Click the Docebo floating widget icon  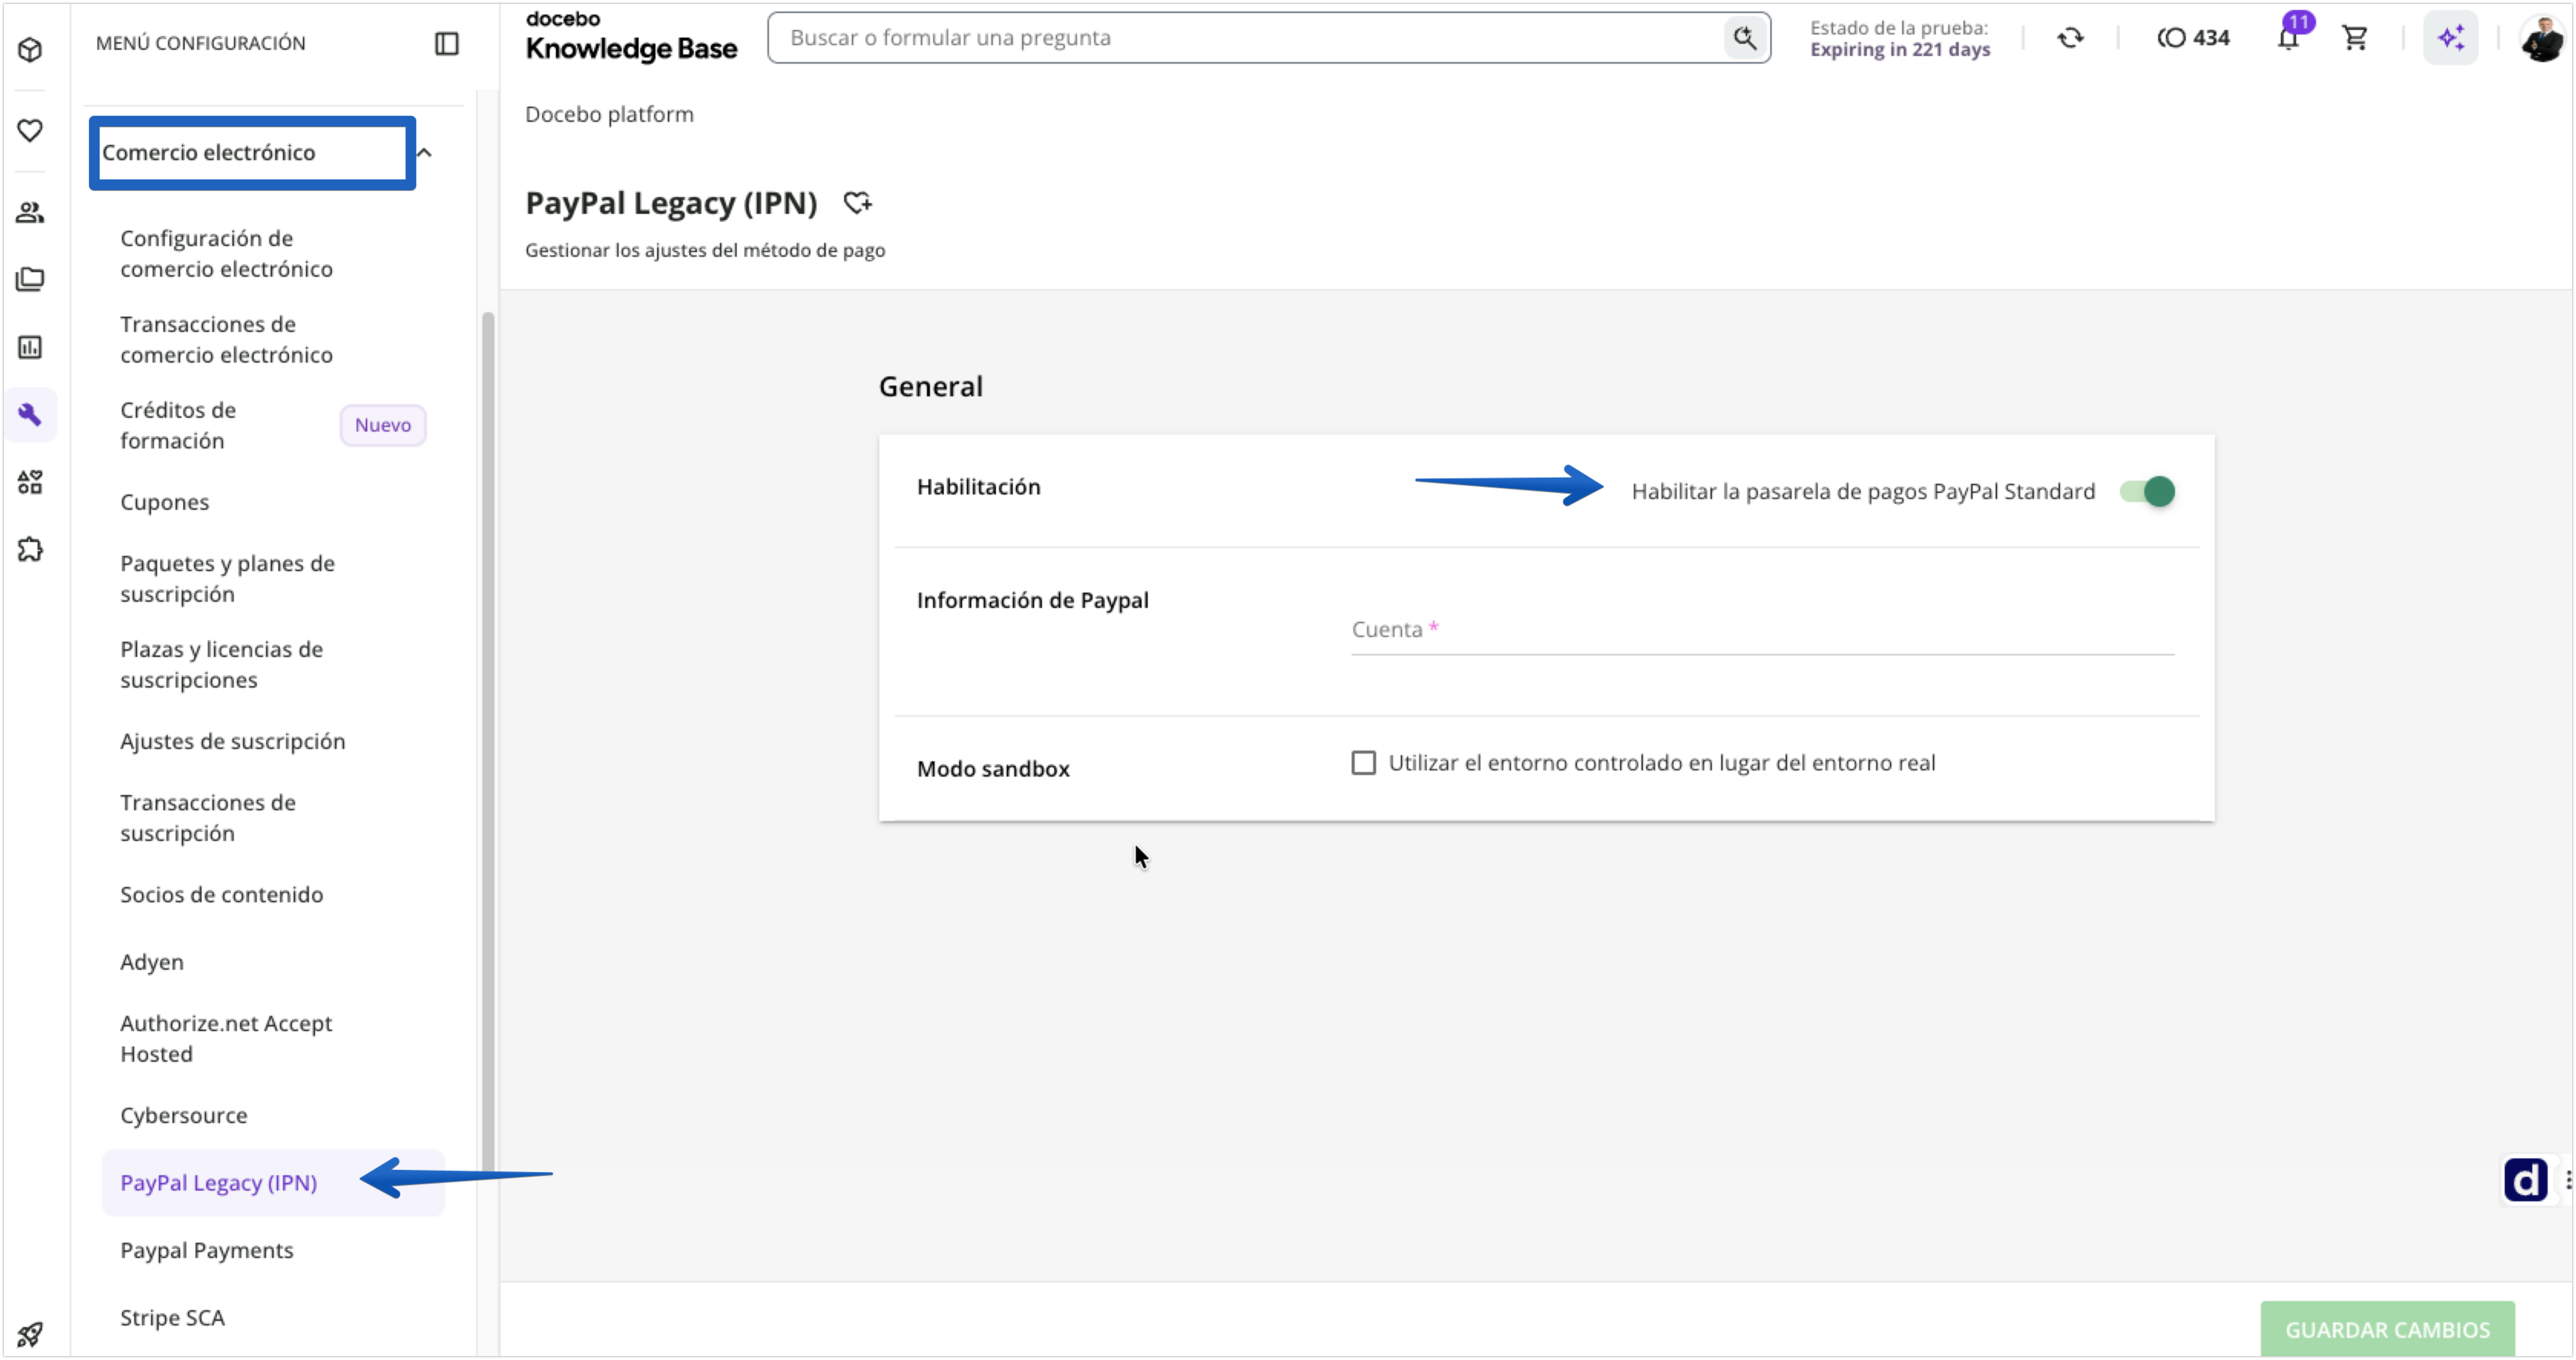2526,1180
